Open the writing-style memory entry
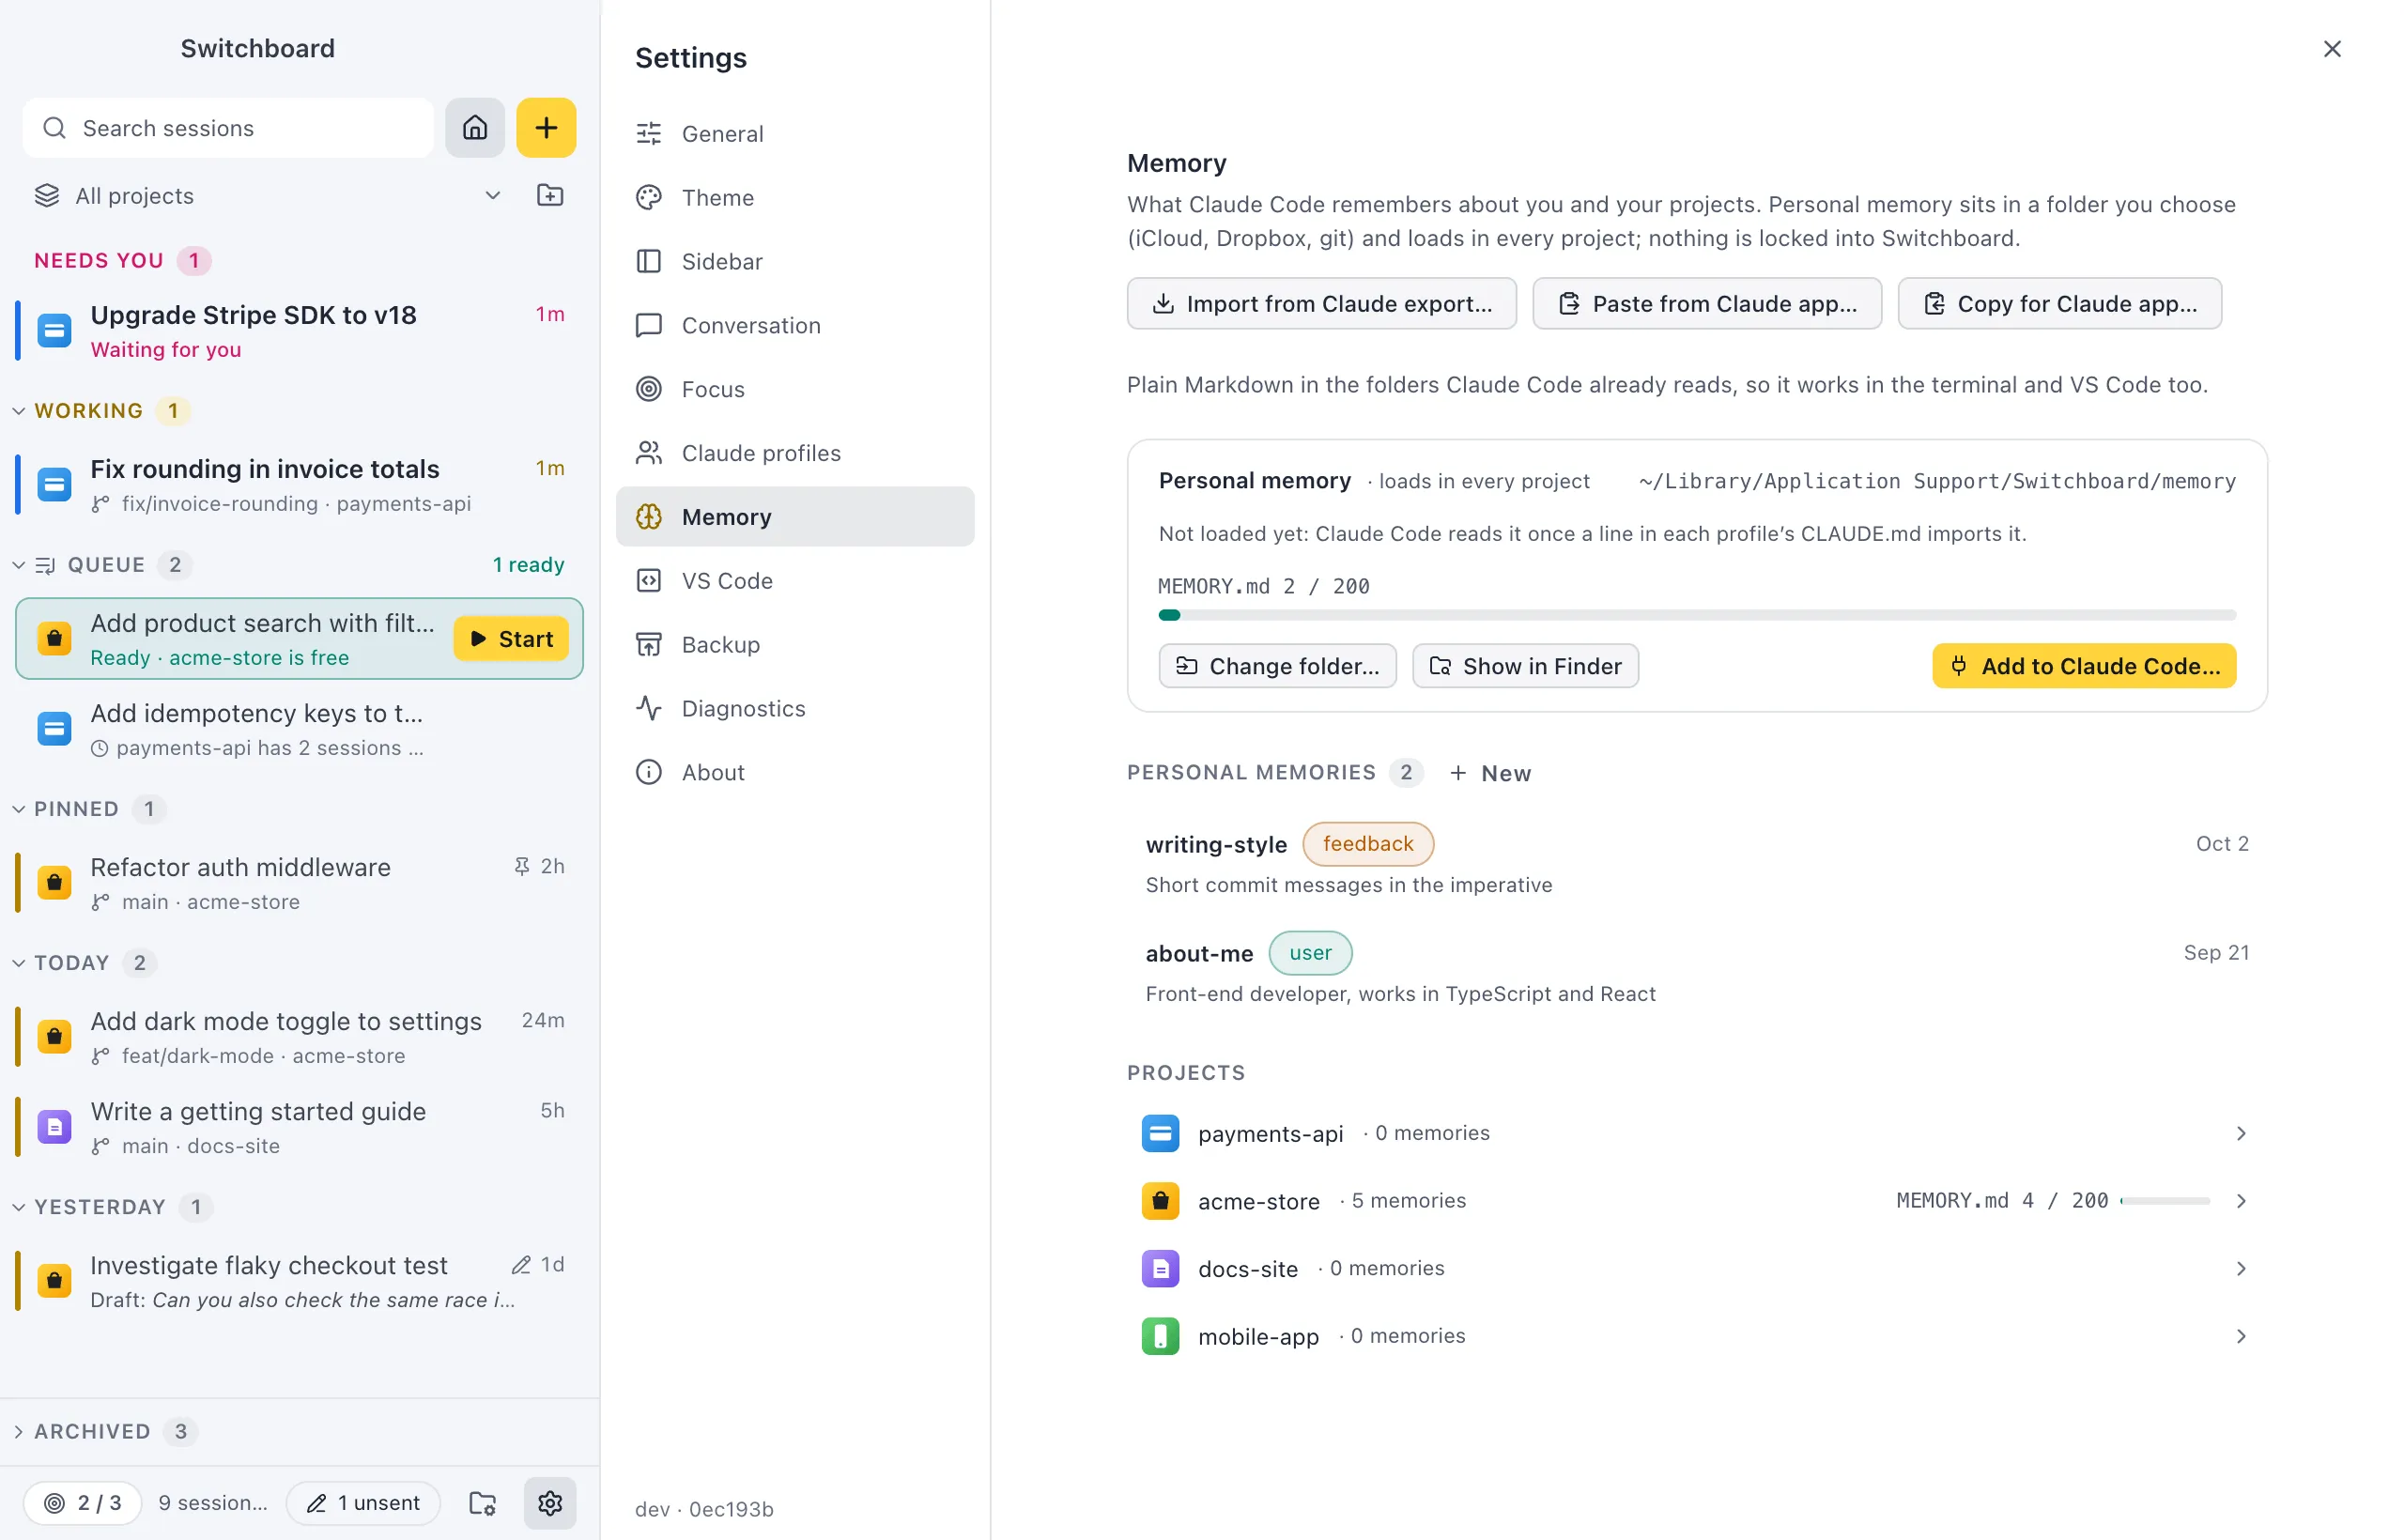2404x1540 pixels. 1697,864
